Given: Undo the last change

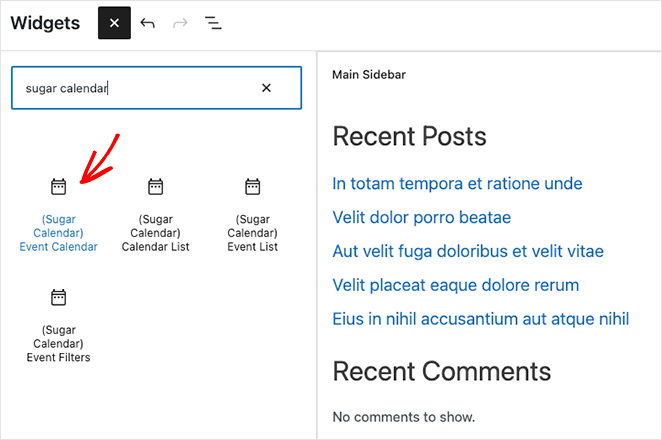Looking at the screenshot, I should [x=147, y=23].
